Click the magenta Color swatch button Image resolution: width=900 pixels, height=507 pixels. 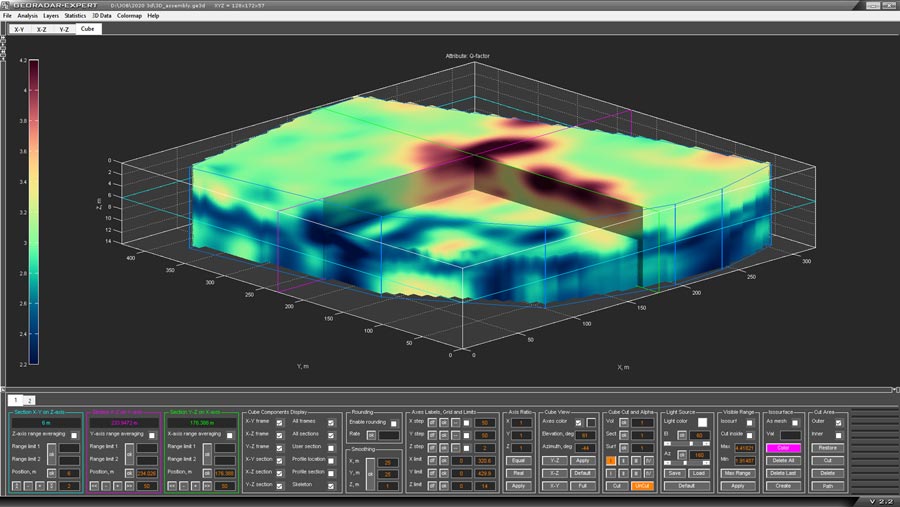(783, 448)
